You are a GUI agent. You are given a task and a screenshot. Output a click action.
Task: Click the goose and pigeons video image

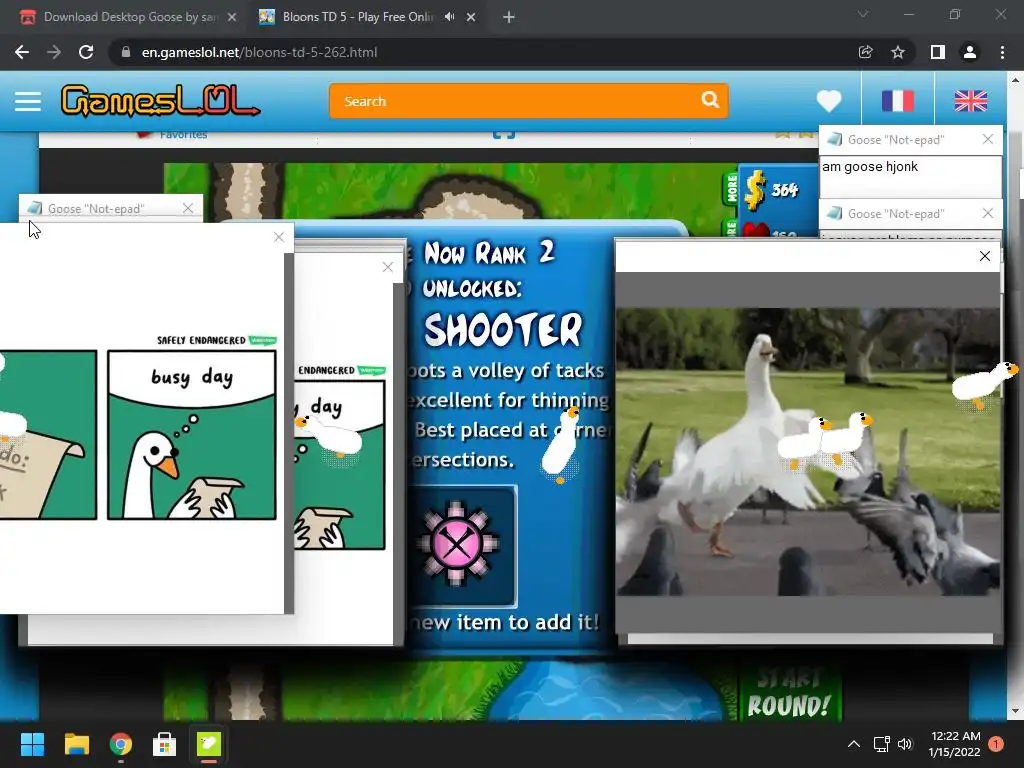pyautogui.click(x=808, y=451)
